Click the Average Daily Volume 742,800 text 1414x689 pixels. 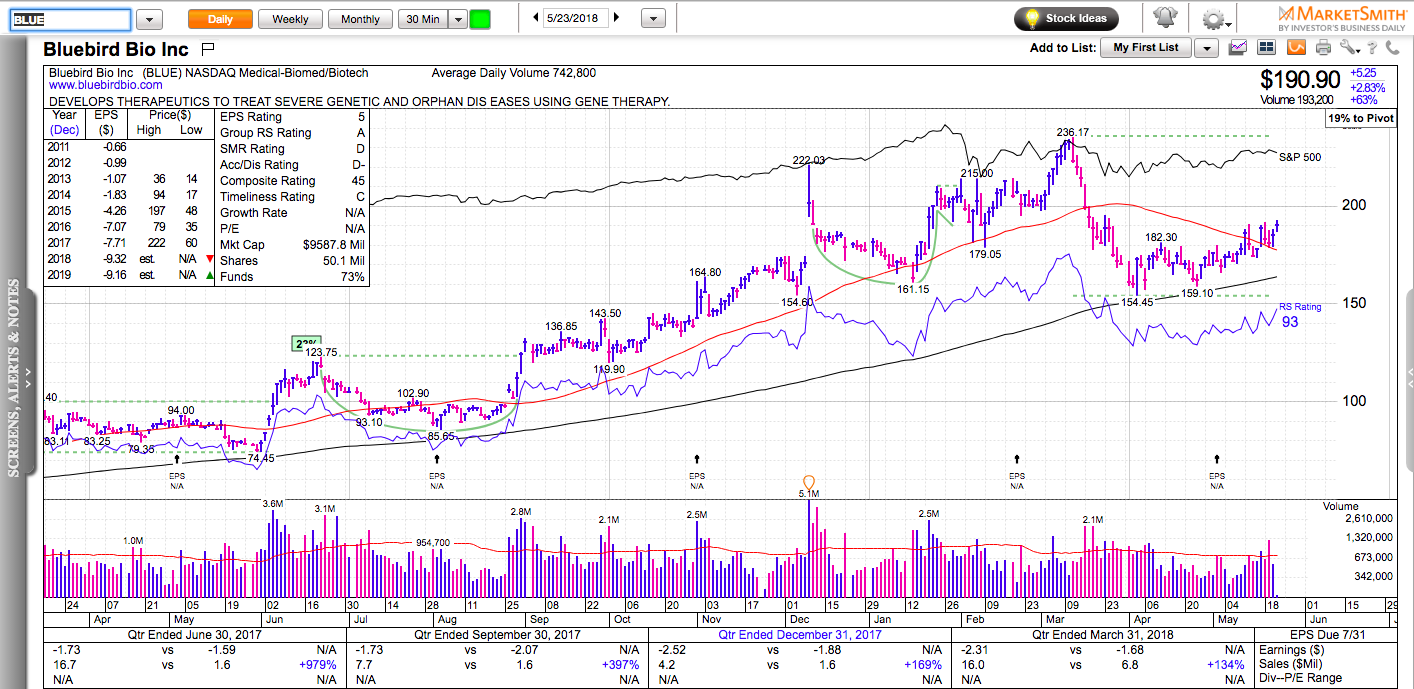(513, 73)
